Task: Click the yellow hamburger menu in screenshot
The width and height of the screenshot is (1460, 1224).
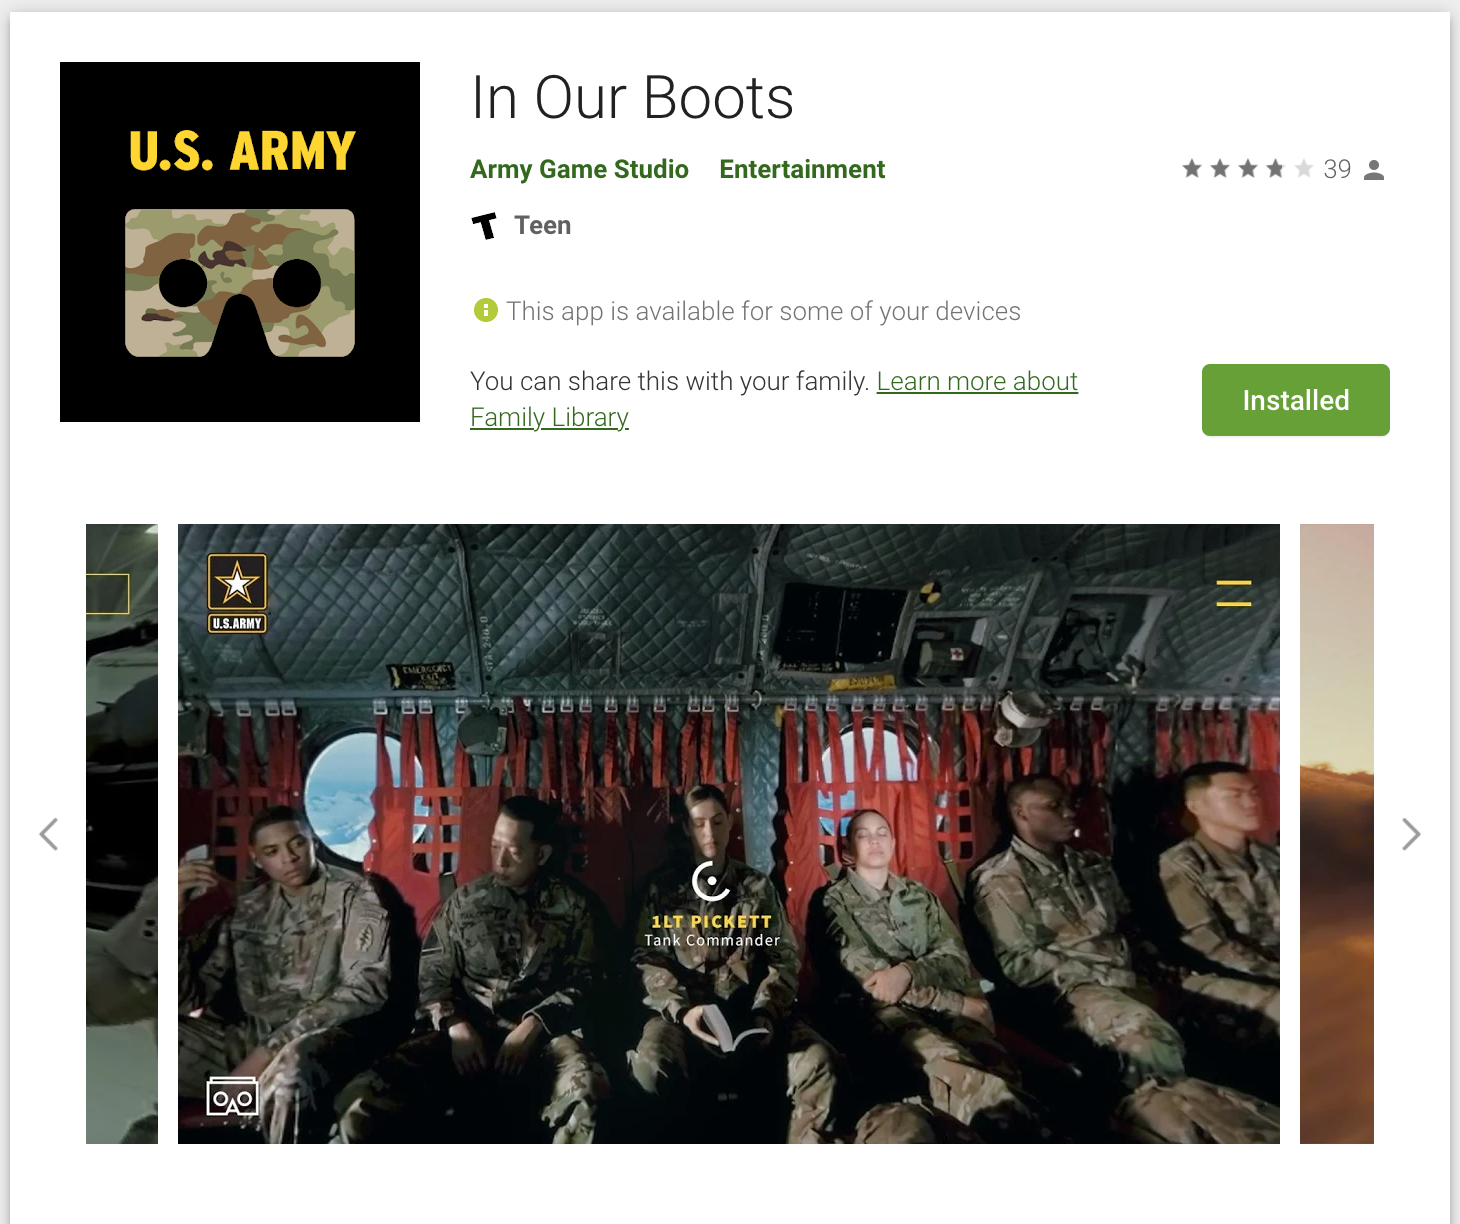Action: (1234, 593)
